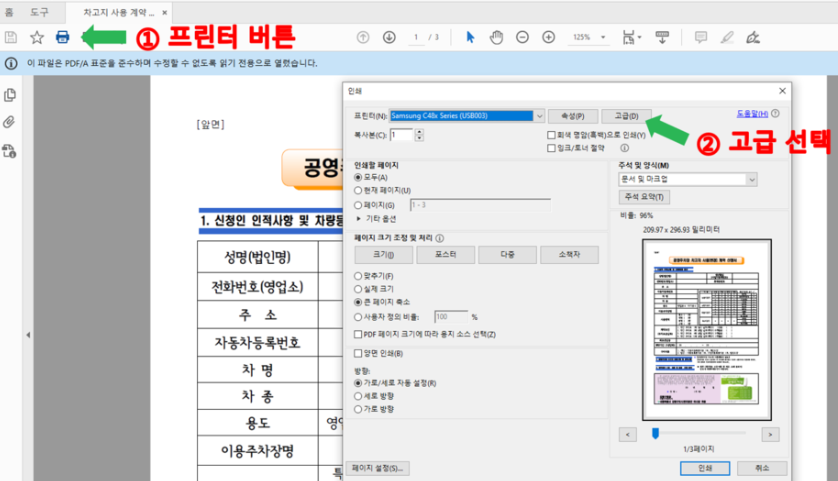Increase copies with stepper up arrow
Image resolution: width=838 pixels, height=481 pixels.
click(x=420, y=132)
